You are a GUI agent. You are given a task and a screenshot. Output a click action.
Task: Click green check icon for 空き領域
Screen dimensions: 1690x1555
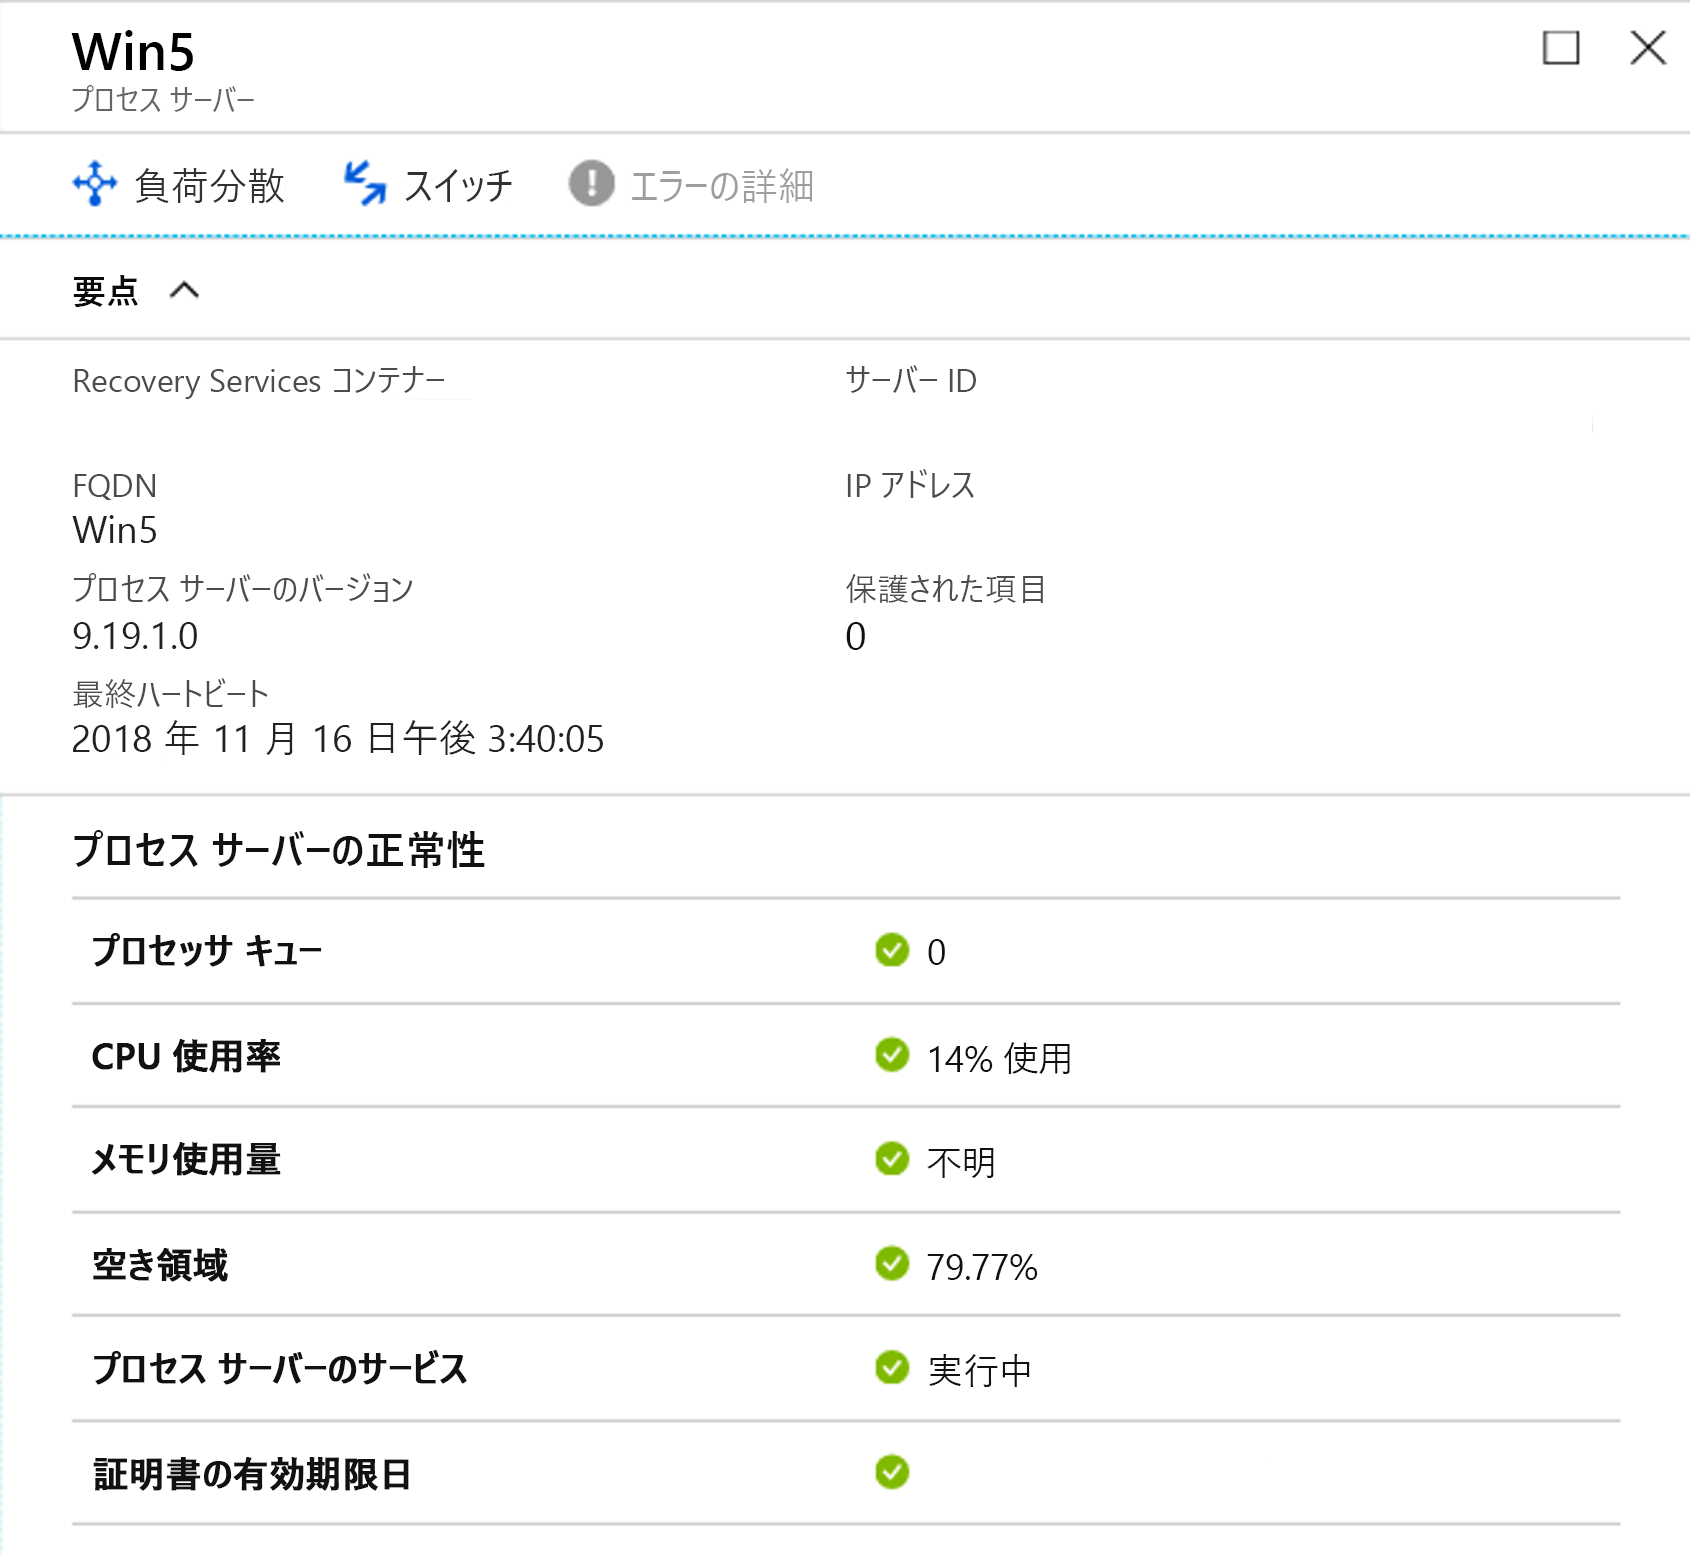click(892, 1263)
